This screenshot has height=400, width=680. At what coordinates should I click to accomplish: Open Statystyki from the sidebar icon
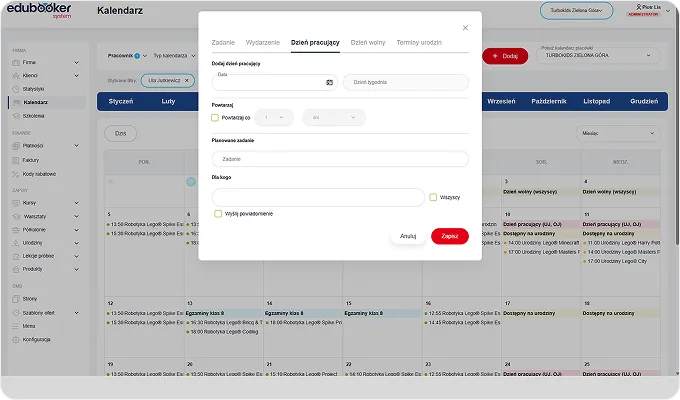point(16,88)
